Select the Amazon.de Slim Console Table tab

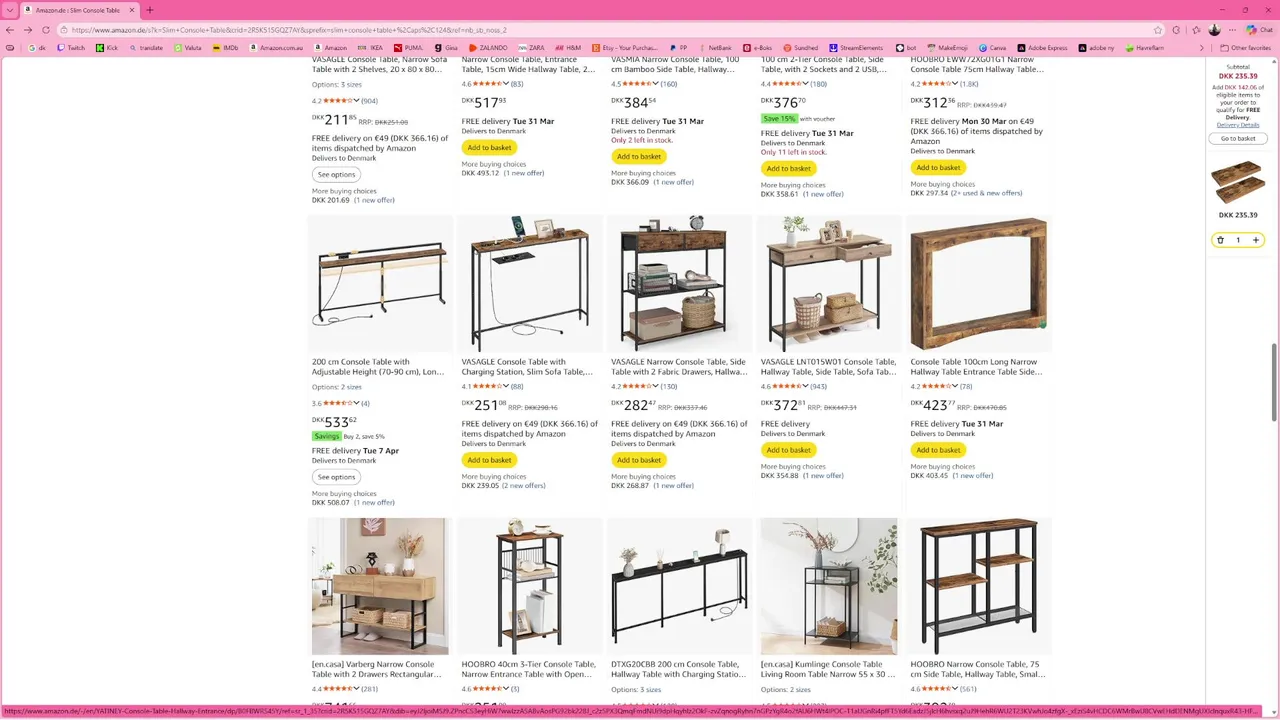[78, 10]
